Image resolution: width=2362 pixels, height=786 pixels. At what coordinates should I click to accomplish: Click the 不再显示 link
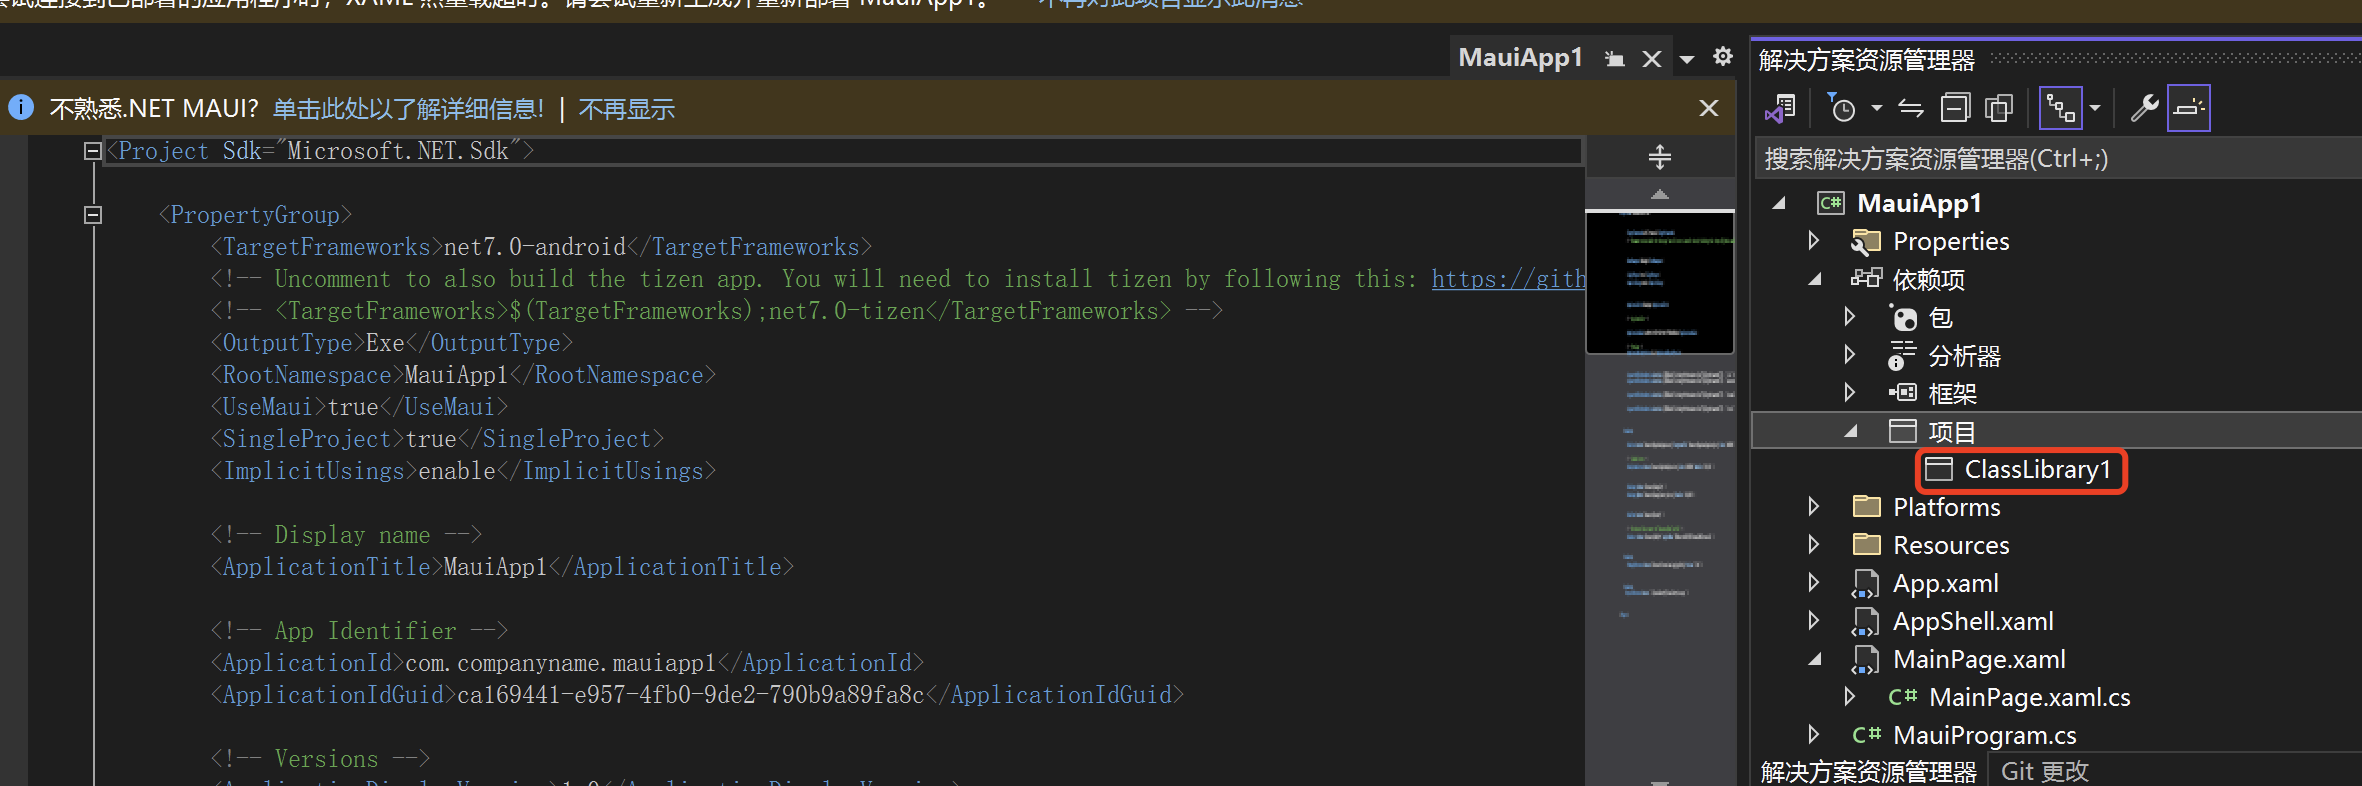coord(626,108)
